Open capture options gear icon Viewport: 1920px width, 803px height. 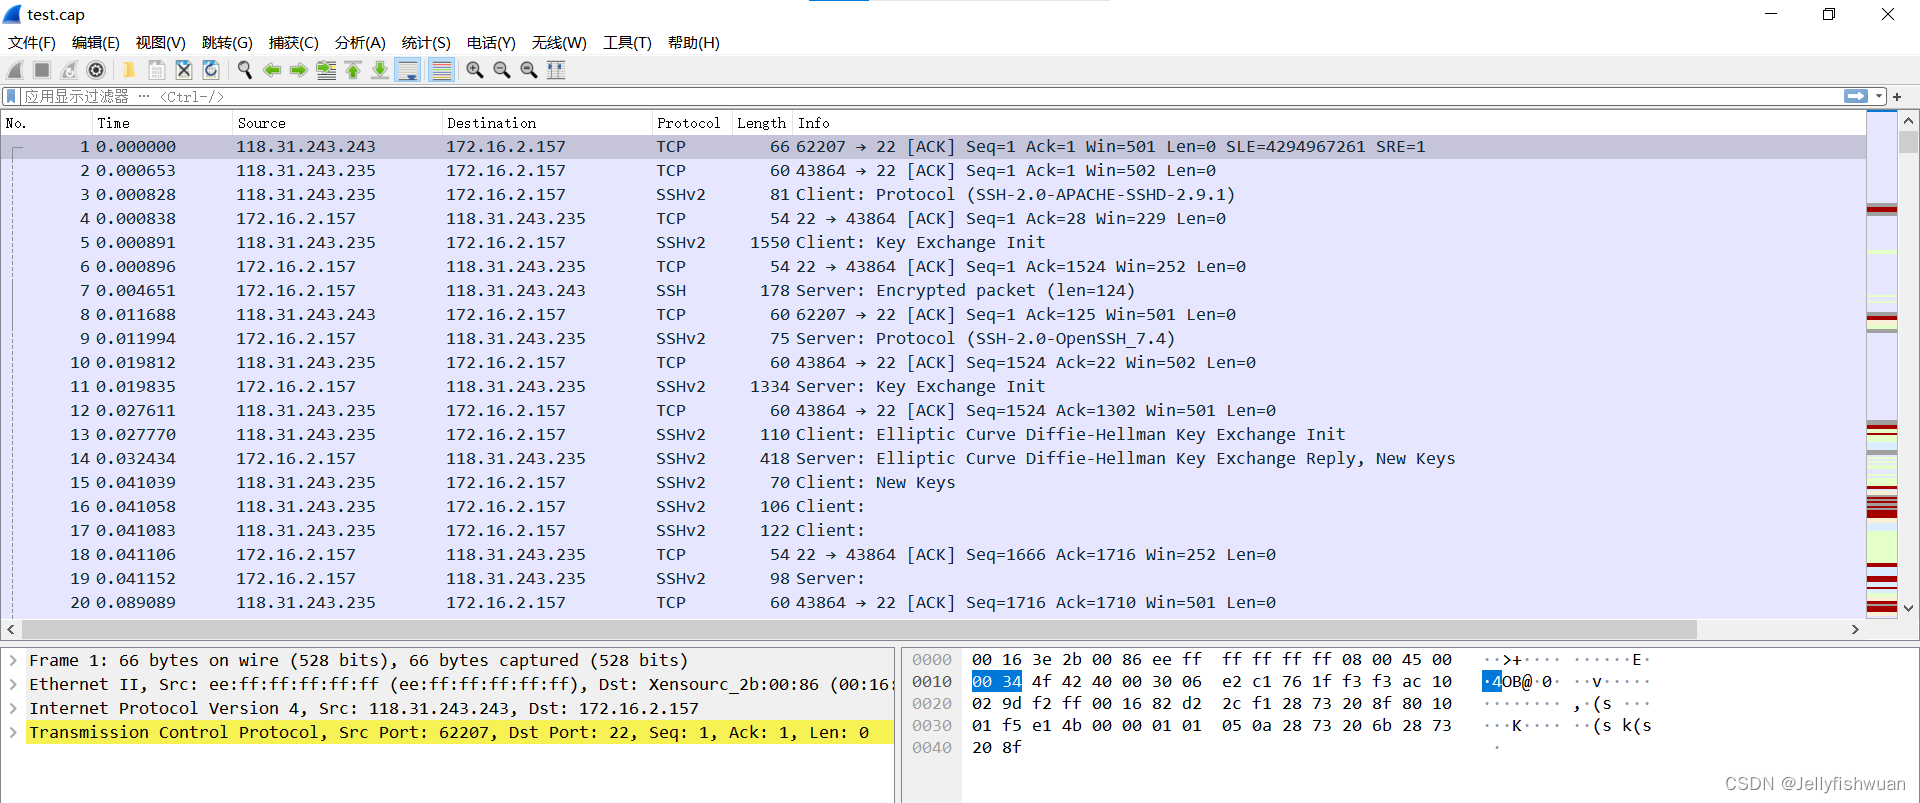pyautogui.click(x=96, y=70)
